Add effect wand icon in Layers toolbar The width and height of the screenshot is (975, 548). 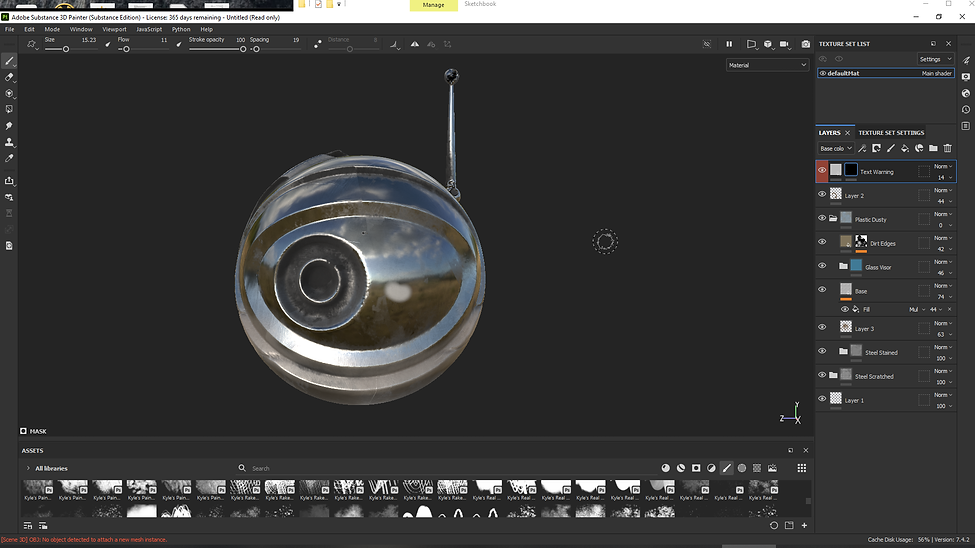[862, 148]
